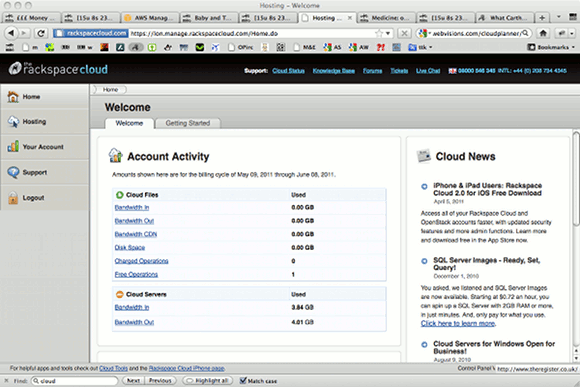Click the red question marks bookmark icon

click(x=381, y=47)
